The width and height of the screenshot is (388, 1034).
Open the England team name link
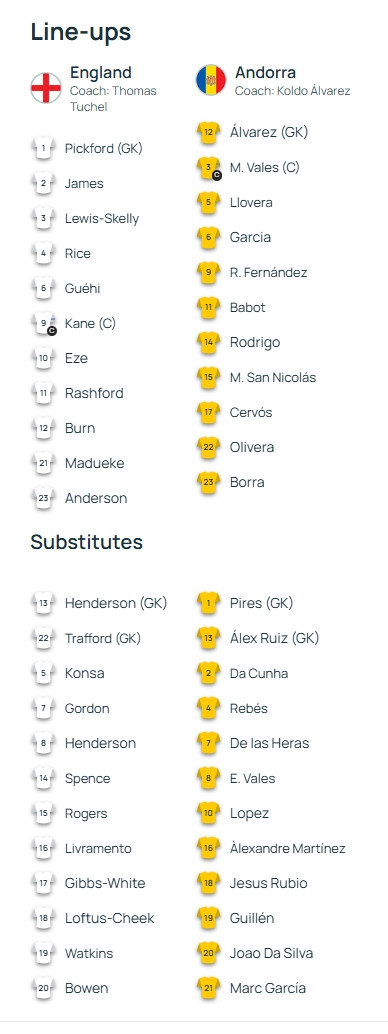pyautogui.click(x=101, y=73)
